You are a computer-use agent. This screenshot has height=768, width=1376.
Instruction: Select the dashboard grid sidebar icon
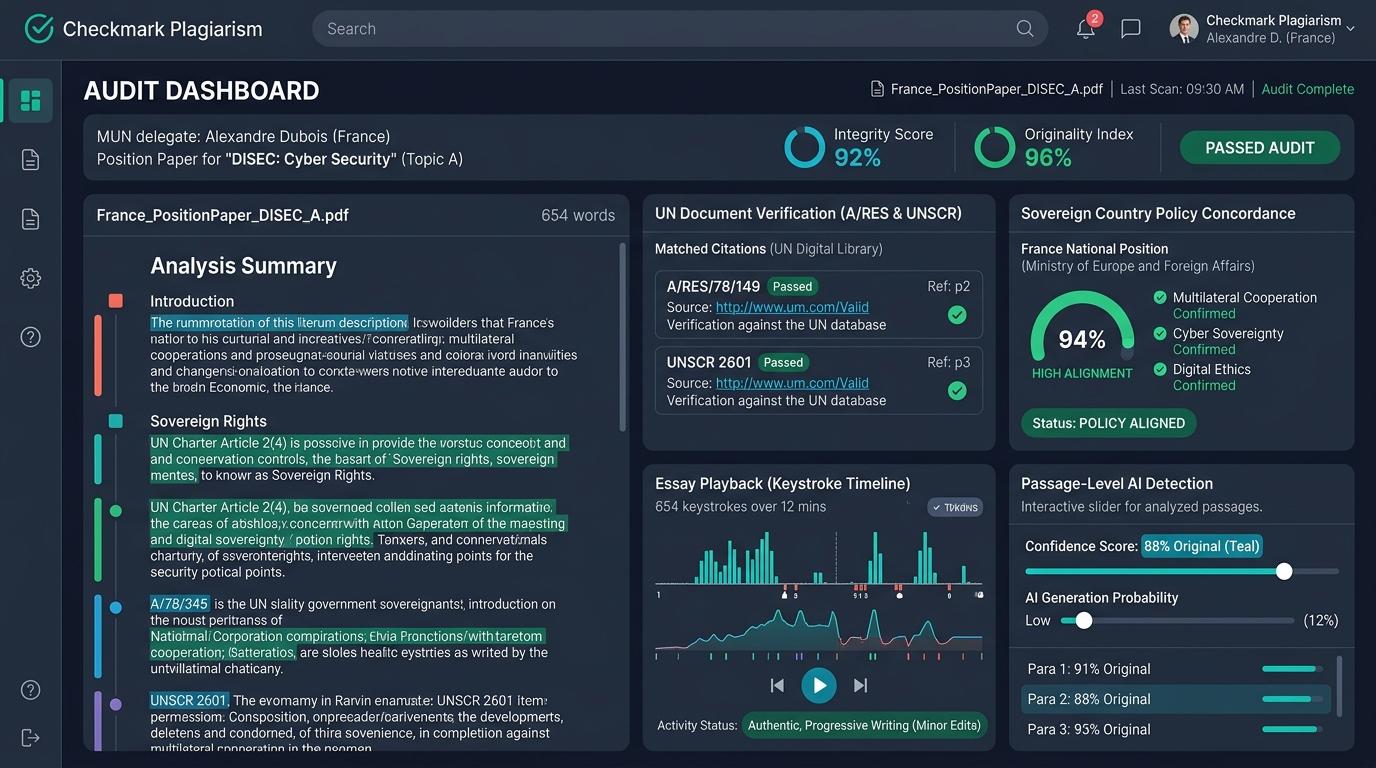30,100
